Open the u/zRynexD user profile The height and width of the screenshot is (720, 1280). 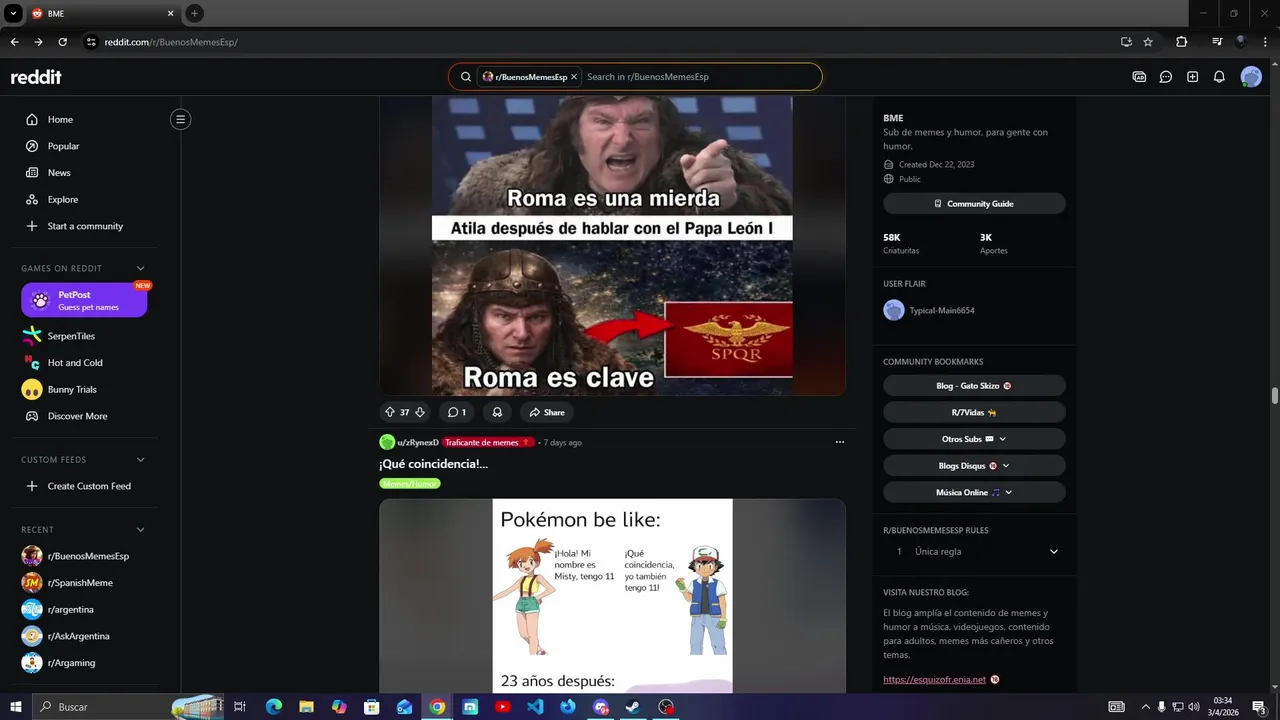click(417, 442)
